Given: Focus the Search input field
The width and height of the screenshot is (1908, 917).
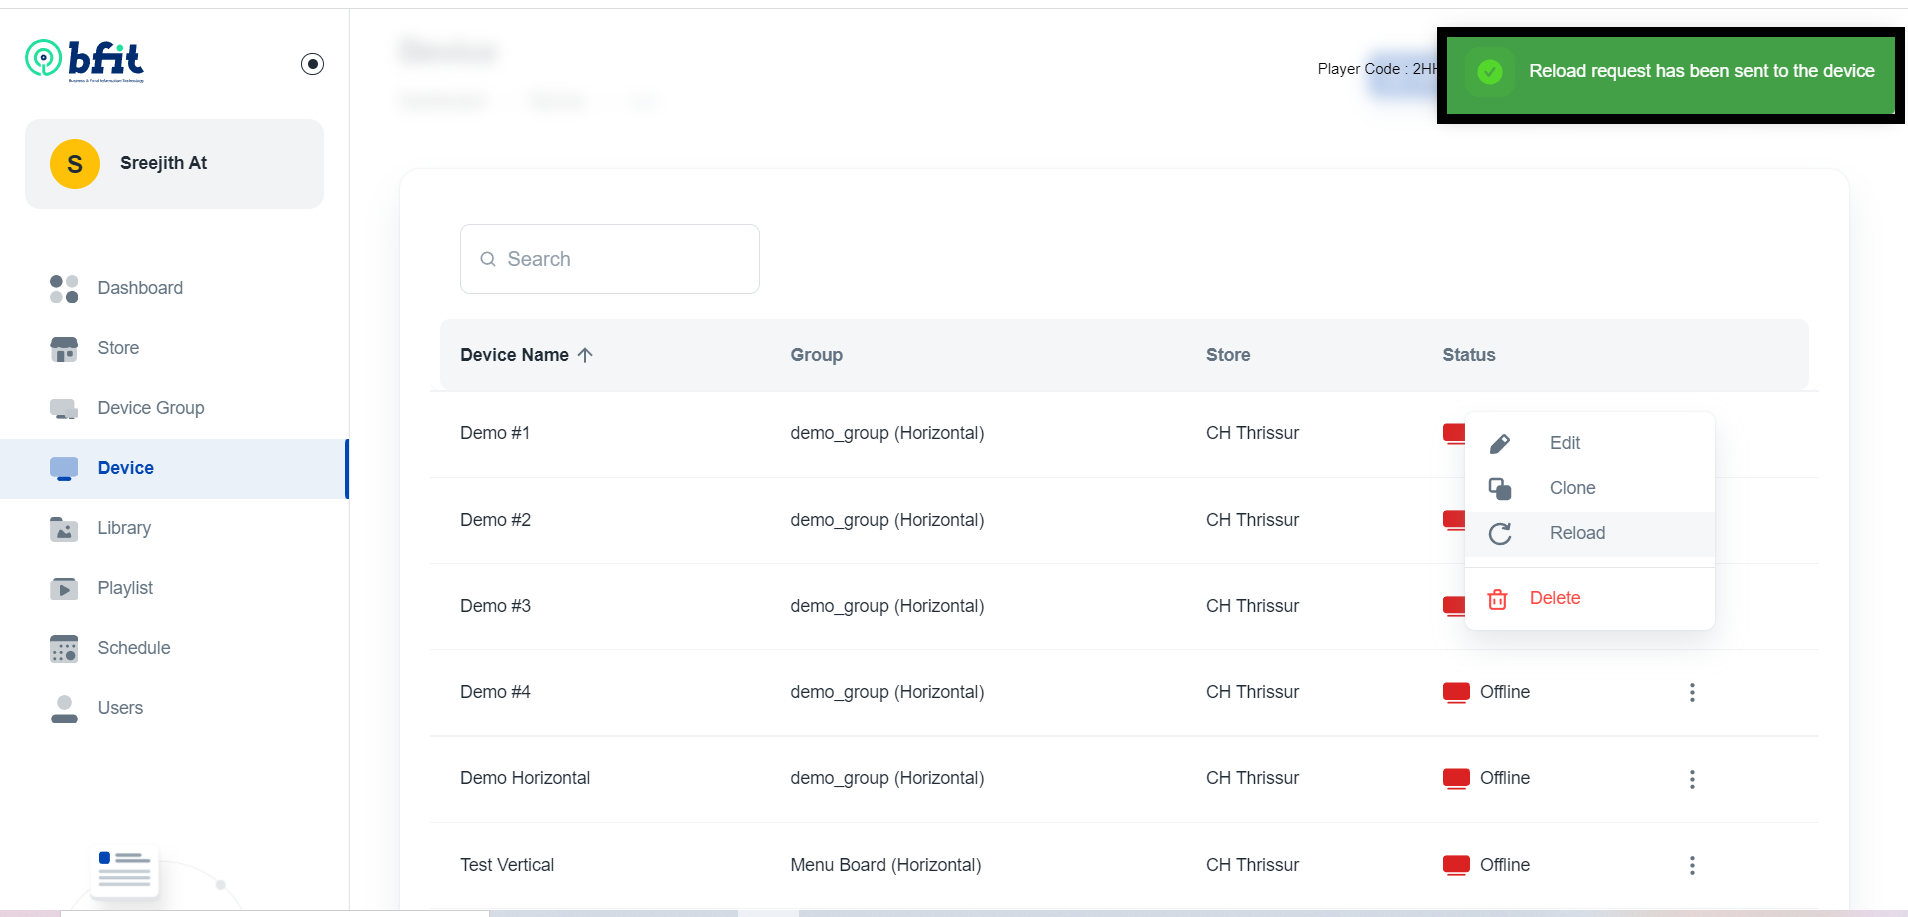Looking at the screenshot, I should pos(610,259).
